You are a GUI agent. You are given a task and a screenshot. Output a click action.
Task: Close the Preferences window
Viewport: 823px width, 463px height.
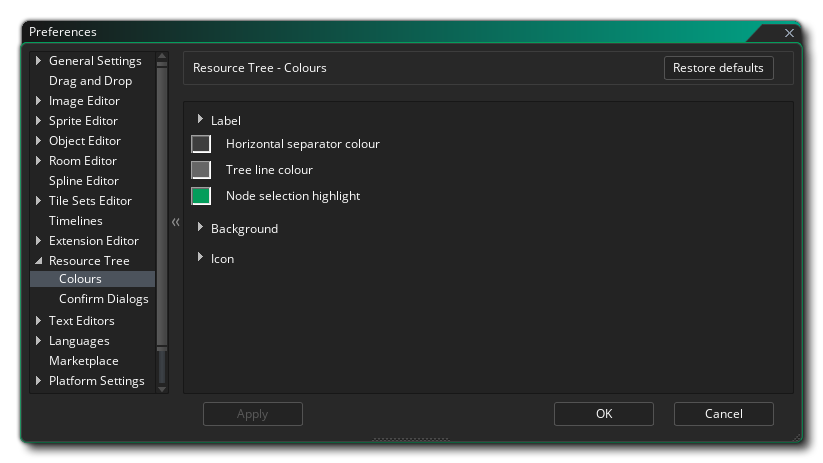(789, 33)
